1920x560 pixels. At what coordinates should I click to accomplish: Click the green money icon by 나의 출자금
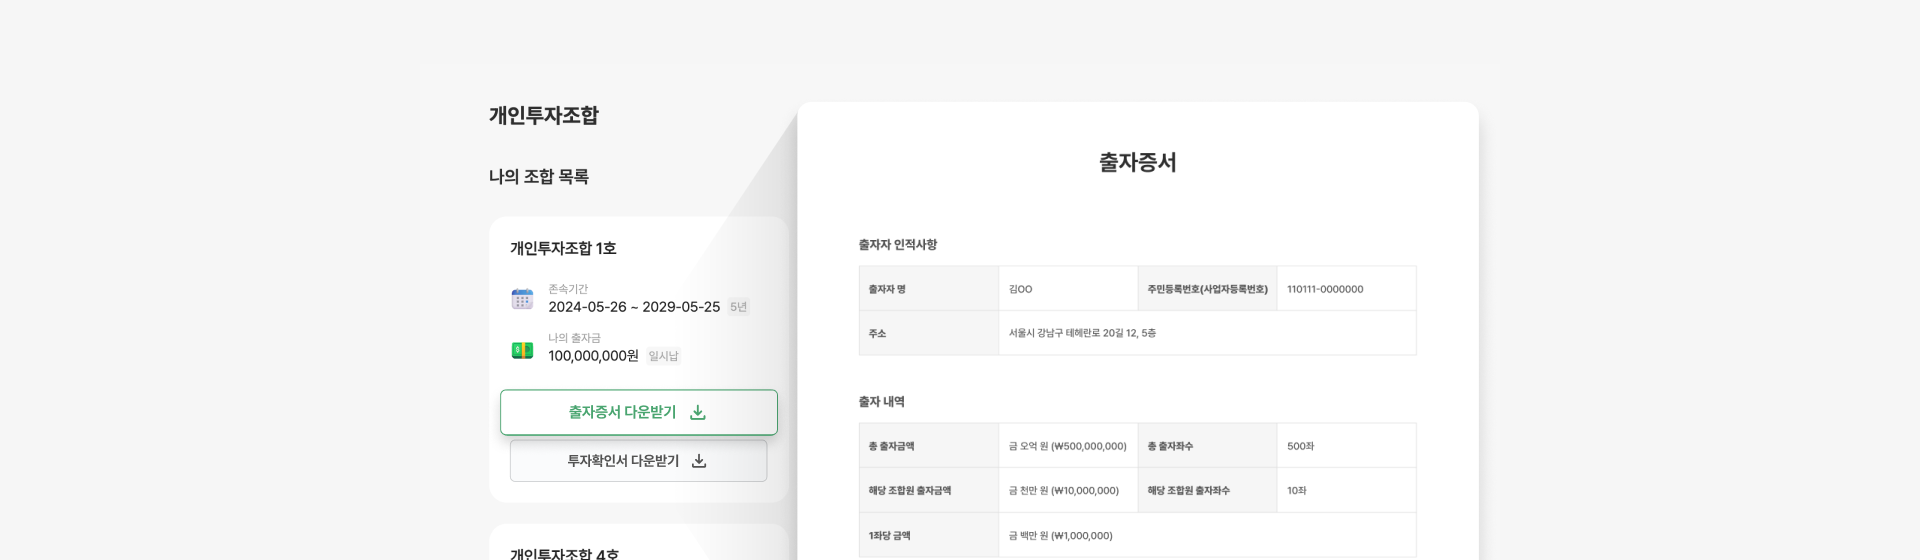[x=522, y=350]
